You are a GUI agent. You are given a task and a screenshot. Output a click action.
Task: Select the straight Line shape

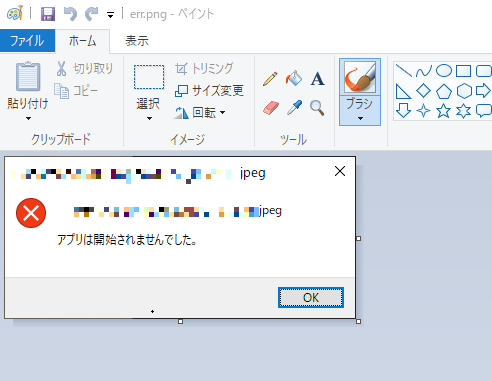point(403,71)
